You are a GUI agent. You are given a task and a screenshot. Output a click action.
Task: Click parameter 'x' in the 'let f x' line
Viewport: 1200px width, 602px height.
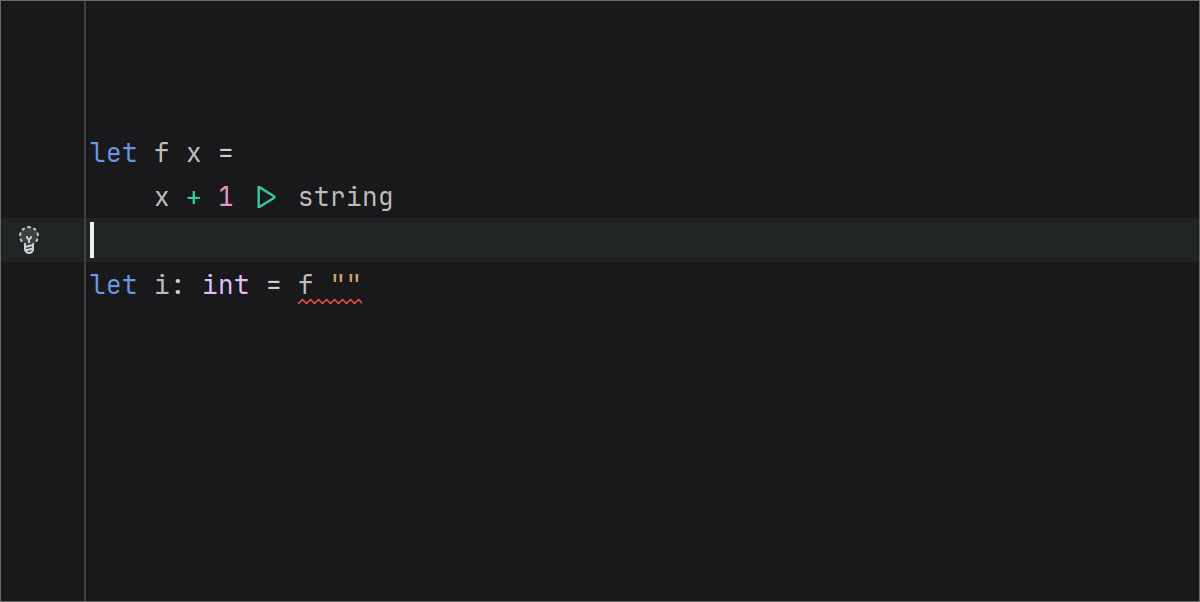[194, 153]
